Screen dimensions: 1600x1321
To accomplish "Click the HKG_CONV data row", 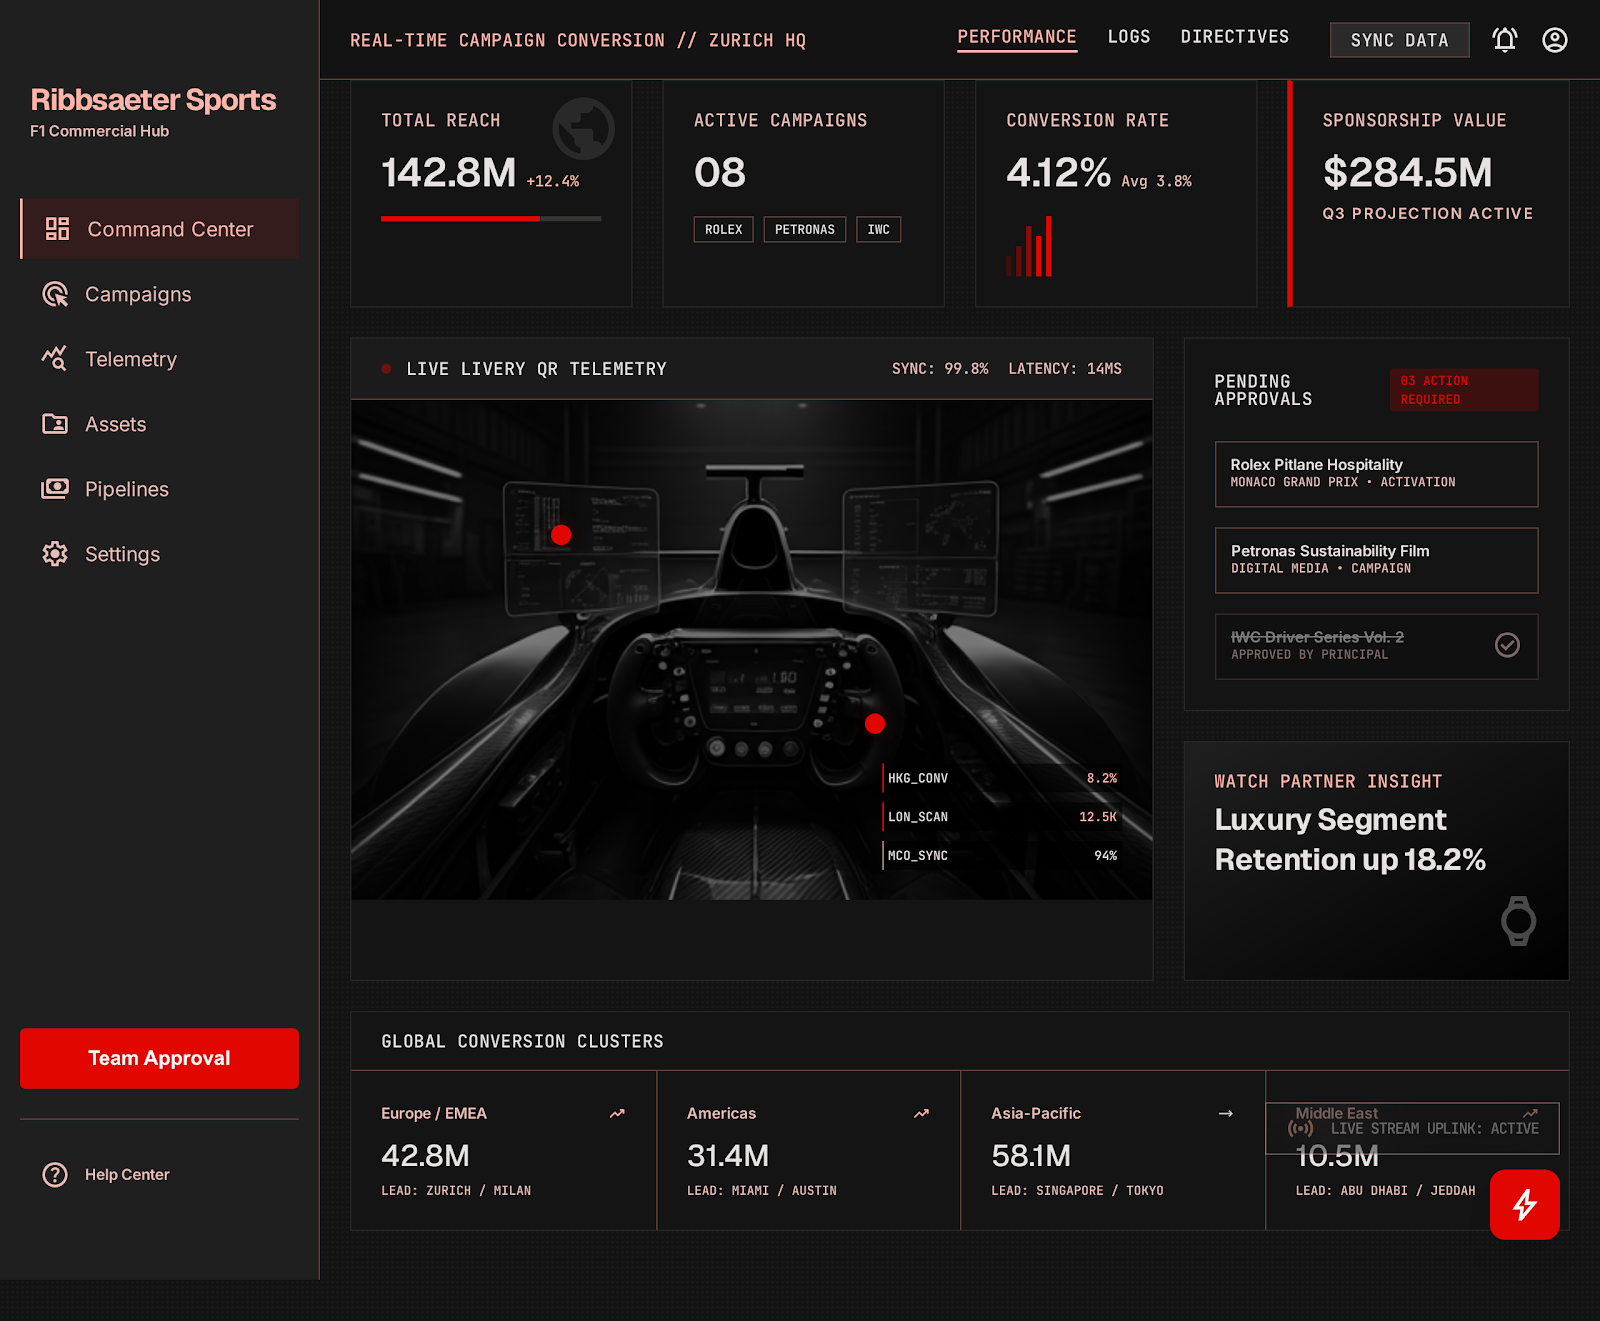I will click(x=1002, y=778).
